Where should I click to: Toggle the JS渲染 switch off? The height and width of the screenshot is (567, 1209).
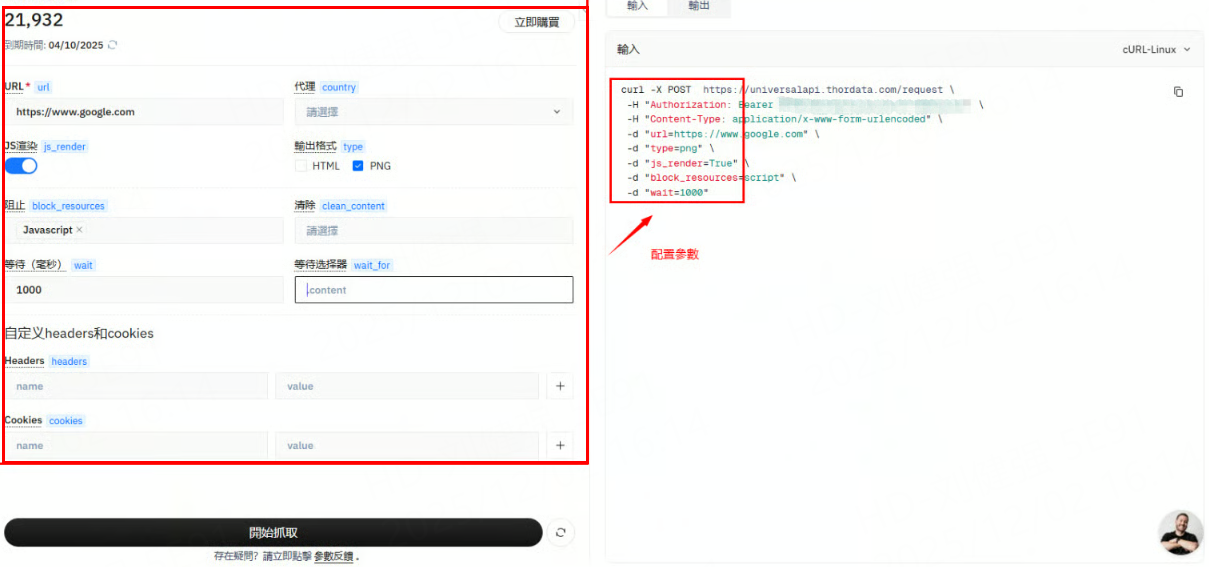(x=21, y=166)
